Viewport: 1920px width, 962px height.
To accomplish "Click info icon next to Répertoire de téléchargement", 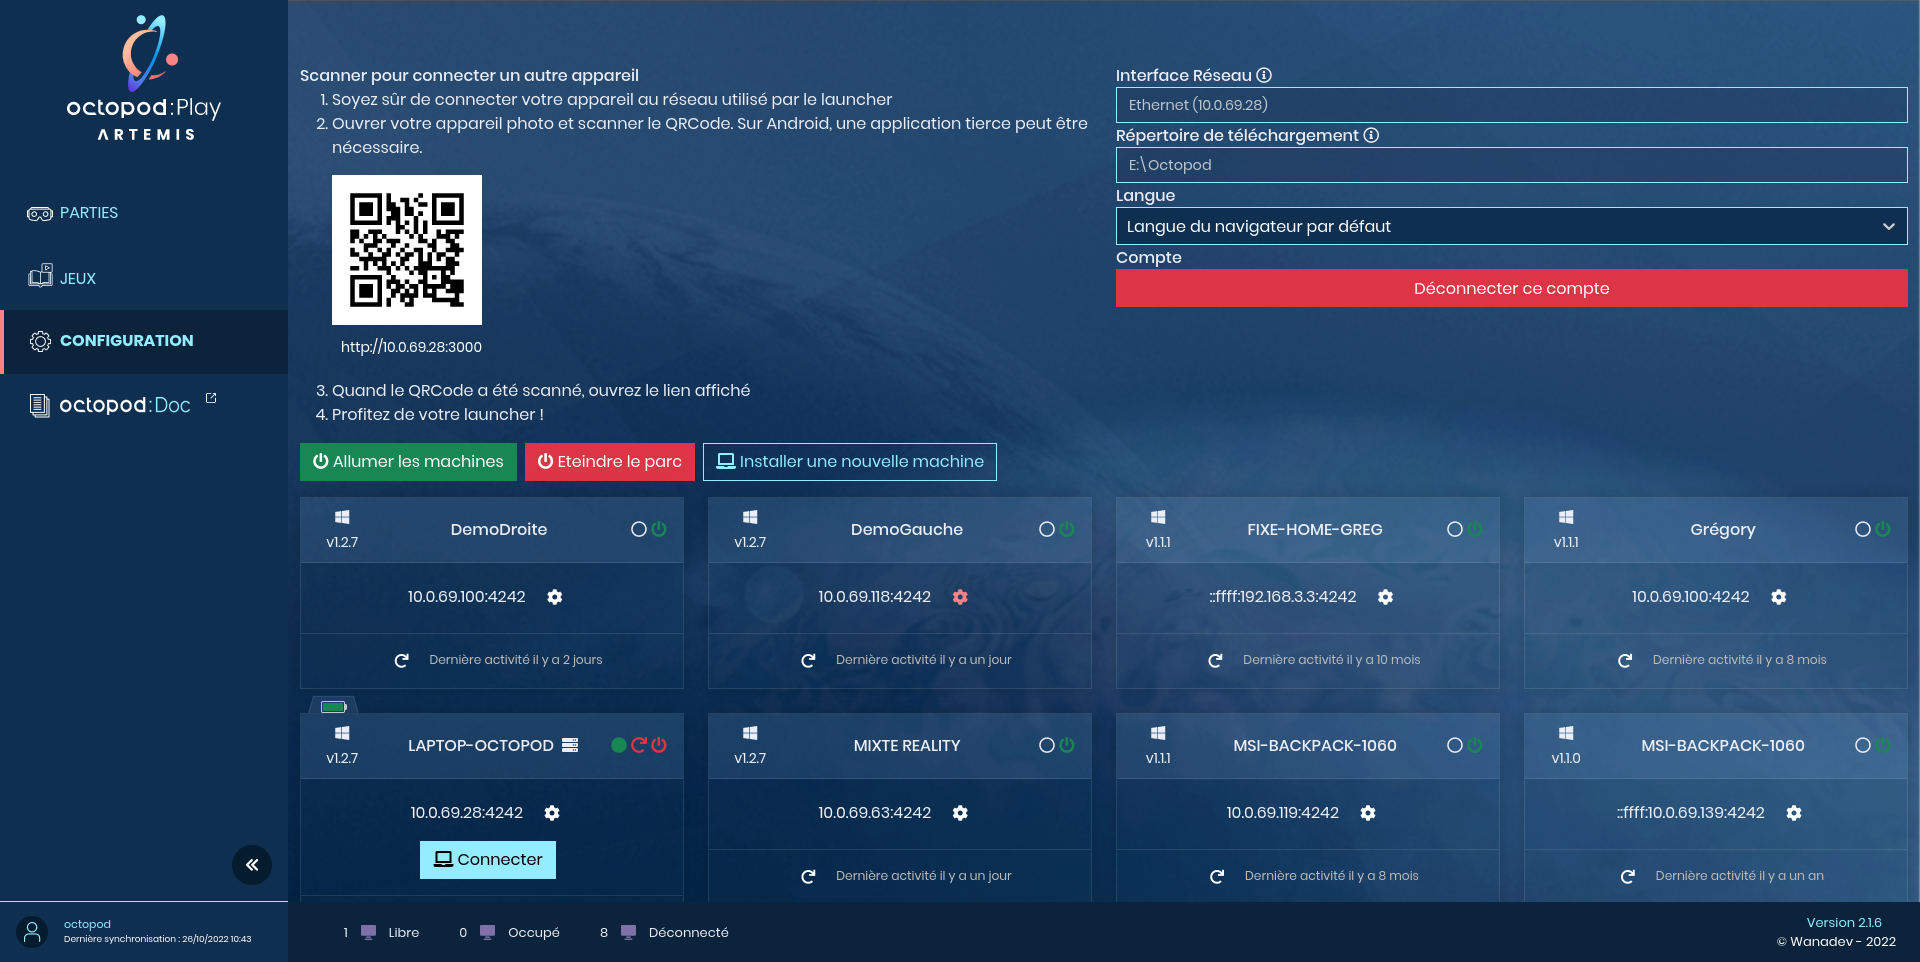I will pos(1371,135).
